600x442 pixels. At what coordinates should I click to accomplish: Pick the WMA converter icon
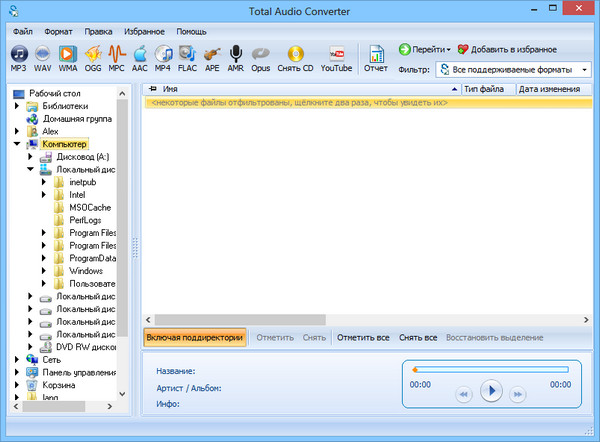[x=67, y=58]
